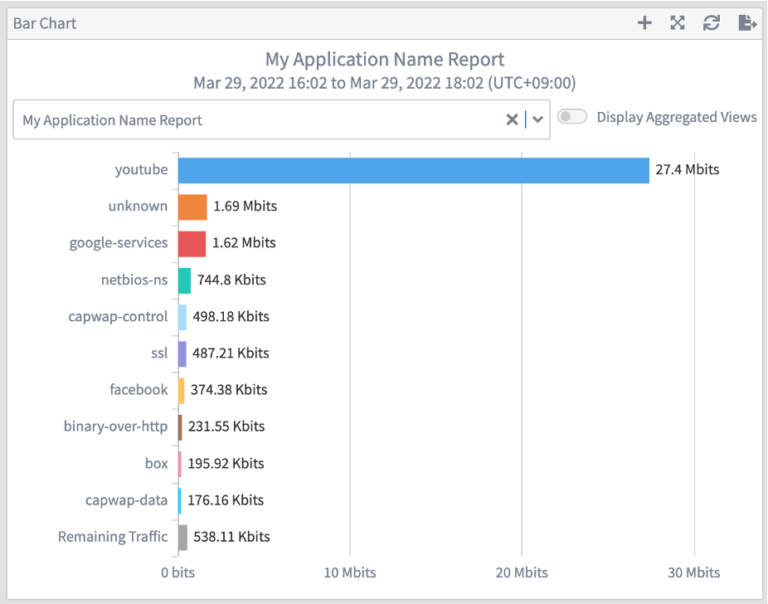
Task: Clear the selected report with X icon
Action: [512, 120]
